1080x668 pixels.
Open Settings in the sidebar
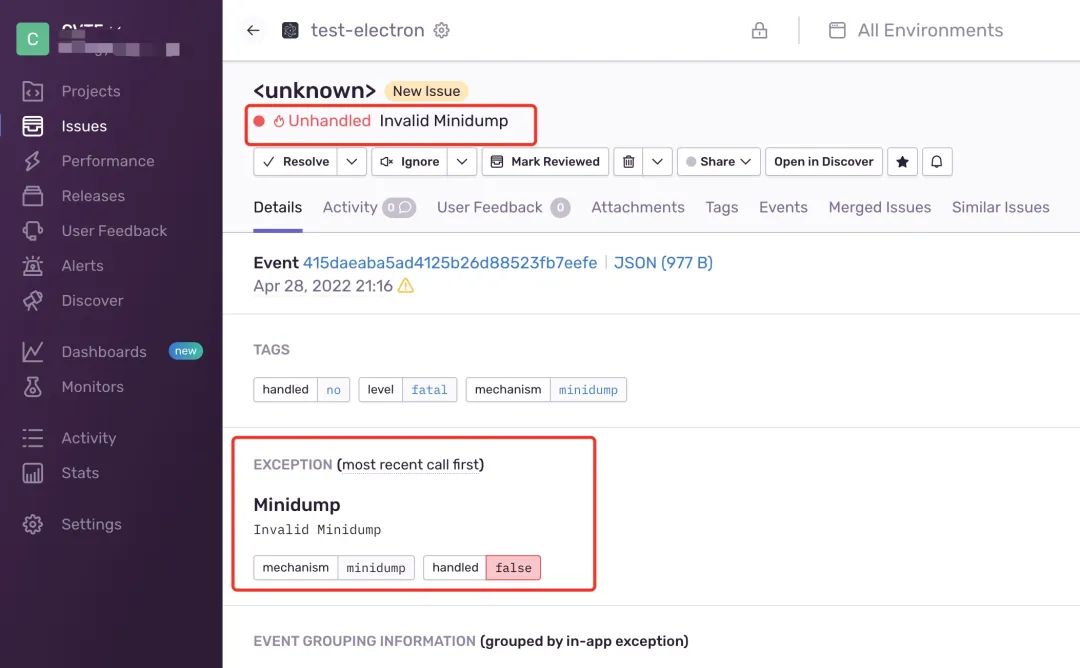pos(91,524)
